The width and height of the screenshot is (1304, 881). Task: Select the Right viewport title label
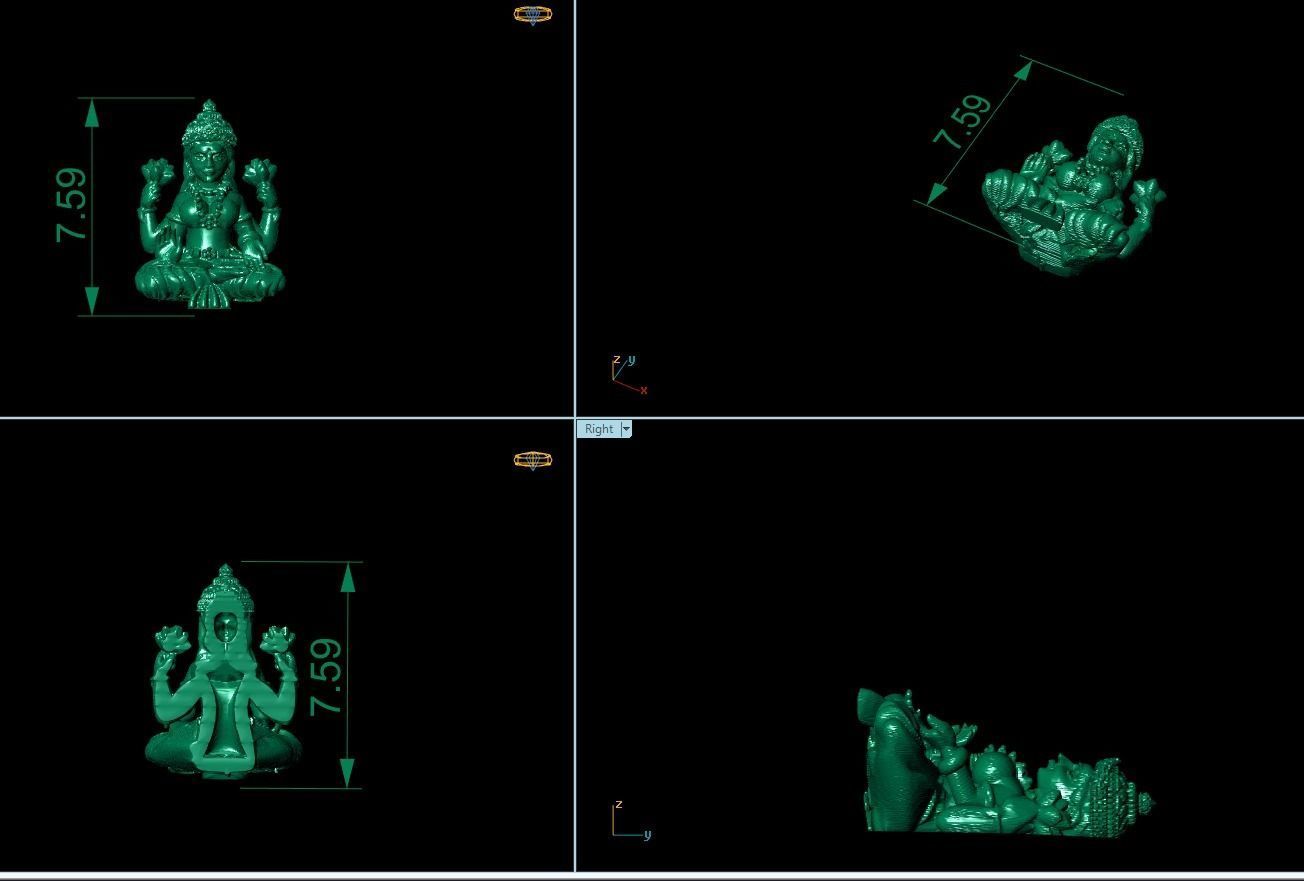(599, 429)
